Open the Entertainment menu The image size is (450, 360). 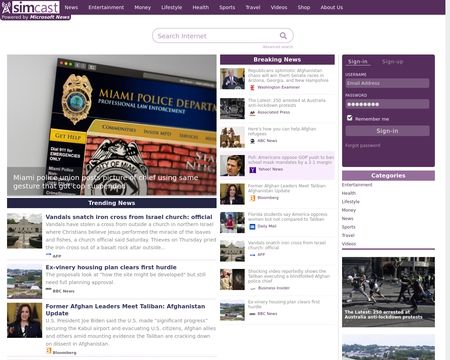click(106, 7)
